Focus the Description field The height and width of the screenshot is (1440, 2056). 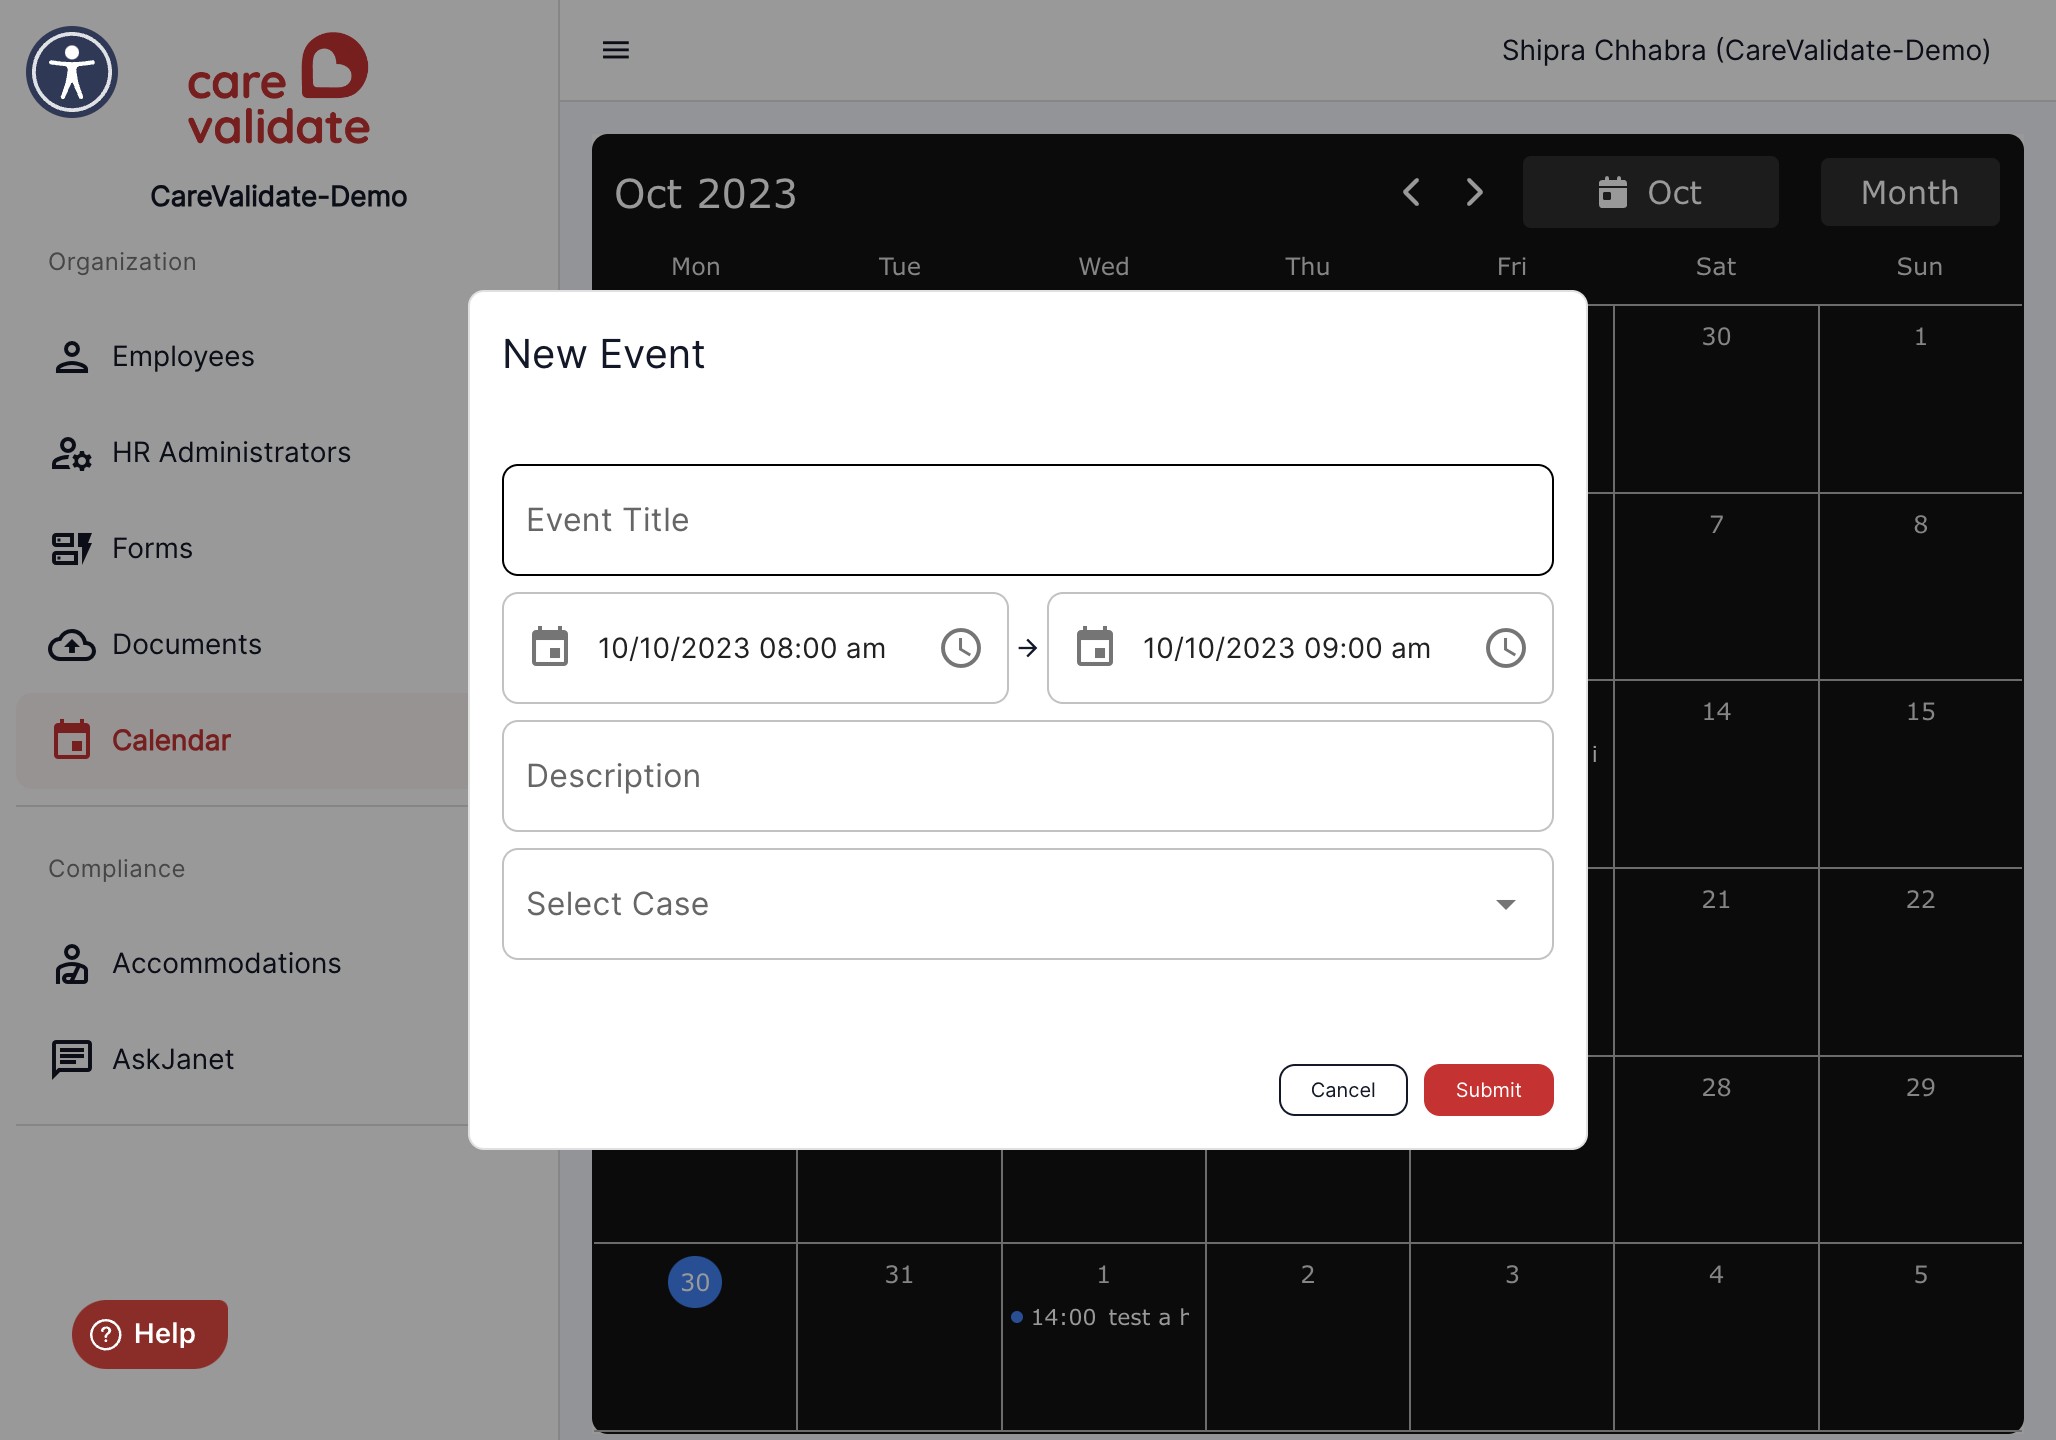1028,776
